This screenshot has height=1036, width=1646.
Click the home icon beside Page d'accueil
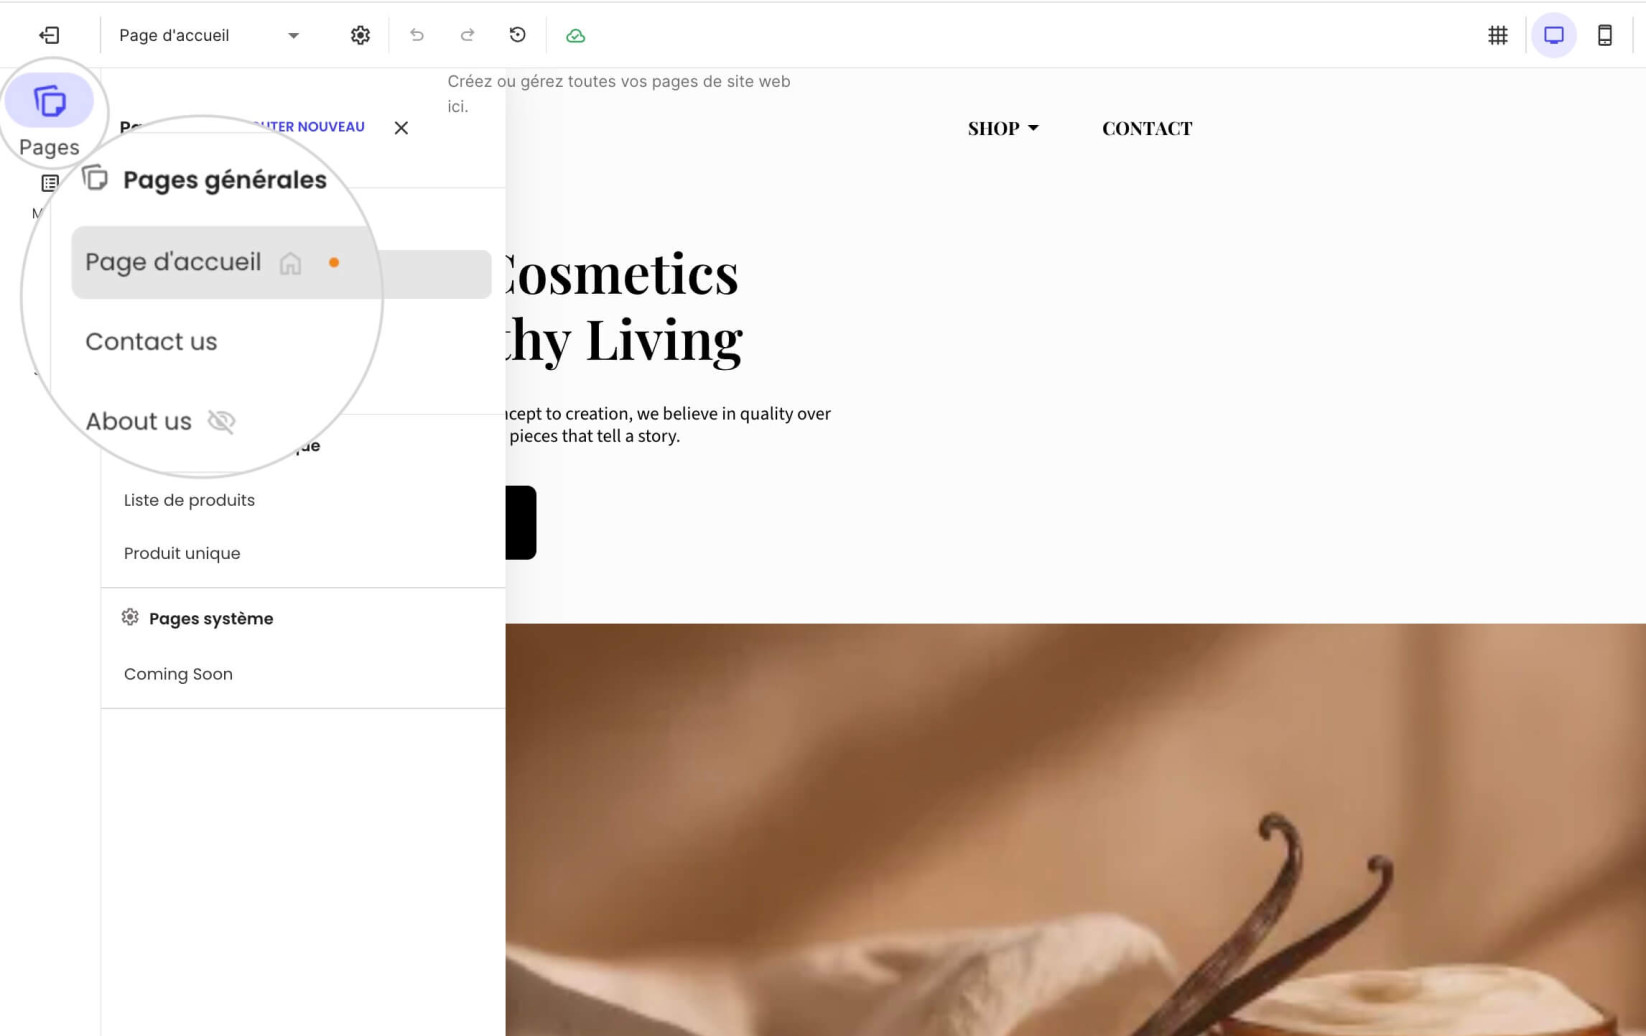click(290, 263)
